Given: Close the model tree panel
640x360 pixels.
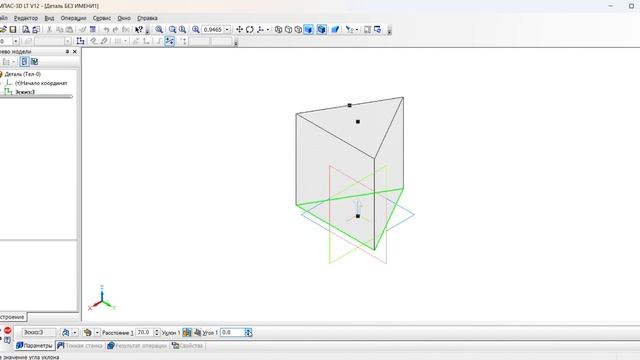Looking at the screenshot, I should pyautogui.click(x=75, y=52).
